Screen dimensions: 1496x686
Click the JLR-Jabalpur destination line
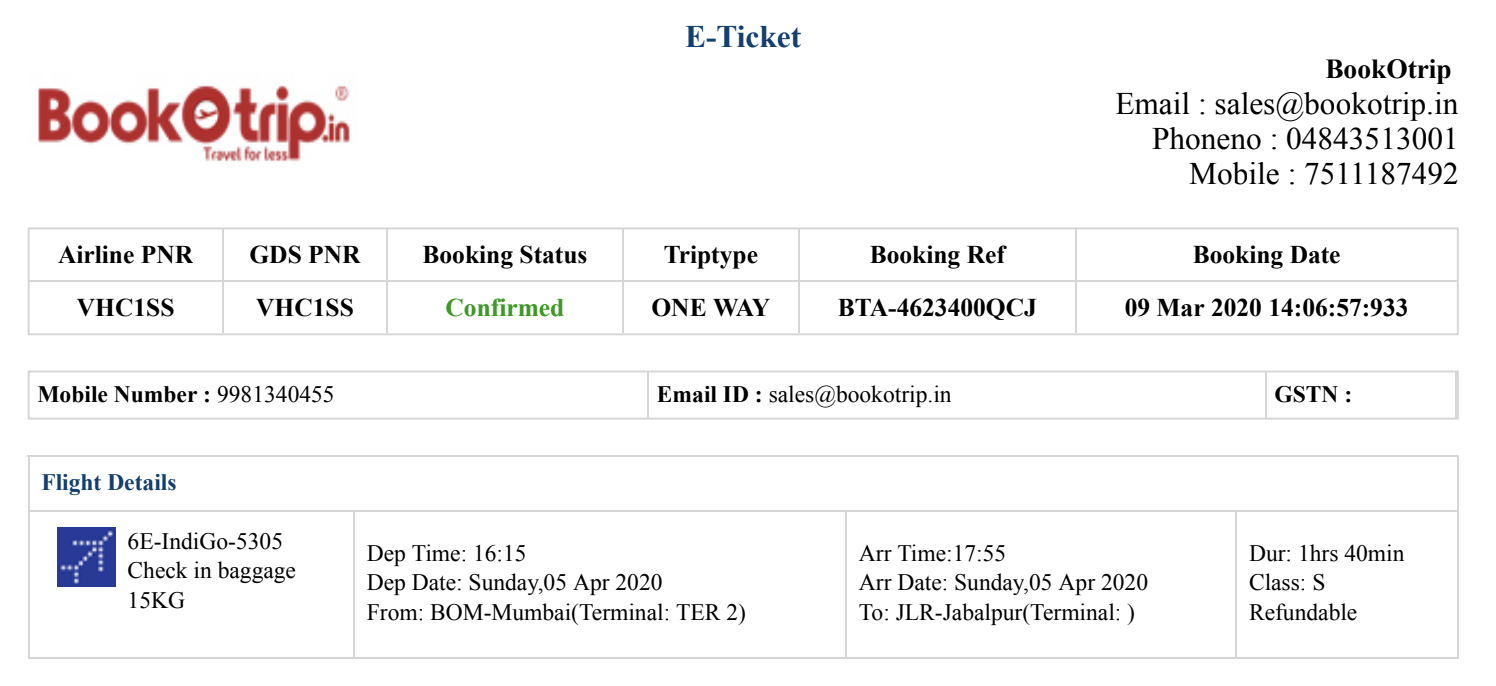pyautogui.click(x=996, y=613)
